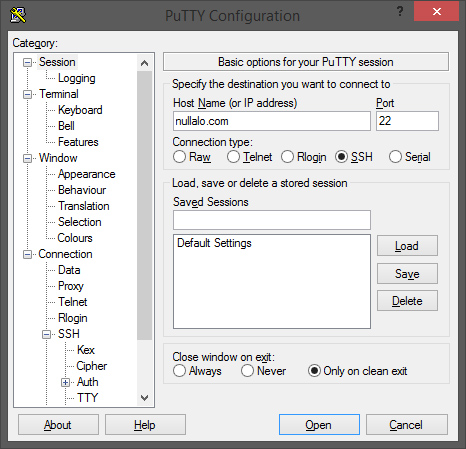This screenshot has width=466, height=449.
Task: Open the Data category
Action: pyautogui.click(x=69, y=270)
